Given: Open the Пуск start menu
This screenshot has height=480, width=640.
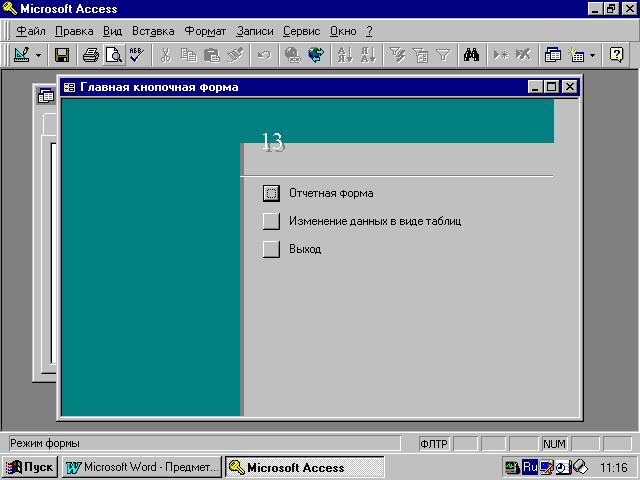Looking at the screenshot, I should pos(30,467).
